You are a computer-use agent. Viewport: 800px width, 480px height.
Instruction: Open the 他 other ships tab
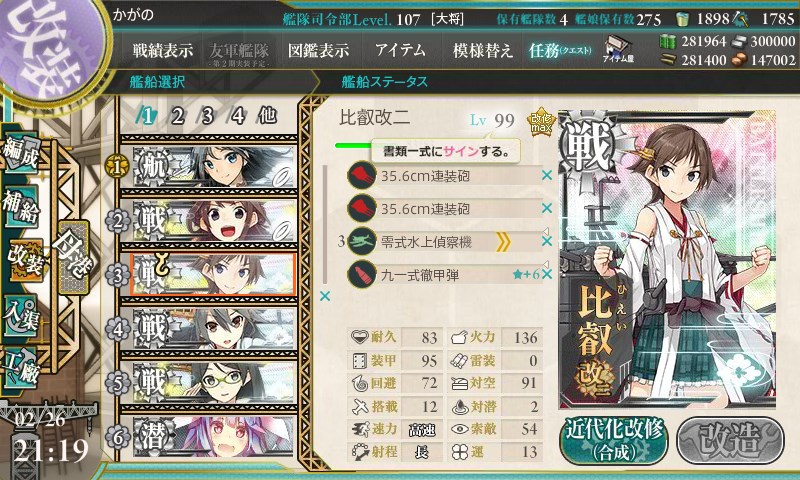point(267,116)
